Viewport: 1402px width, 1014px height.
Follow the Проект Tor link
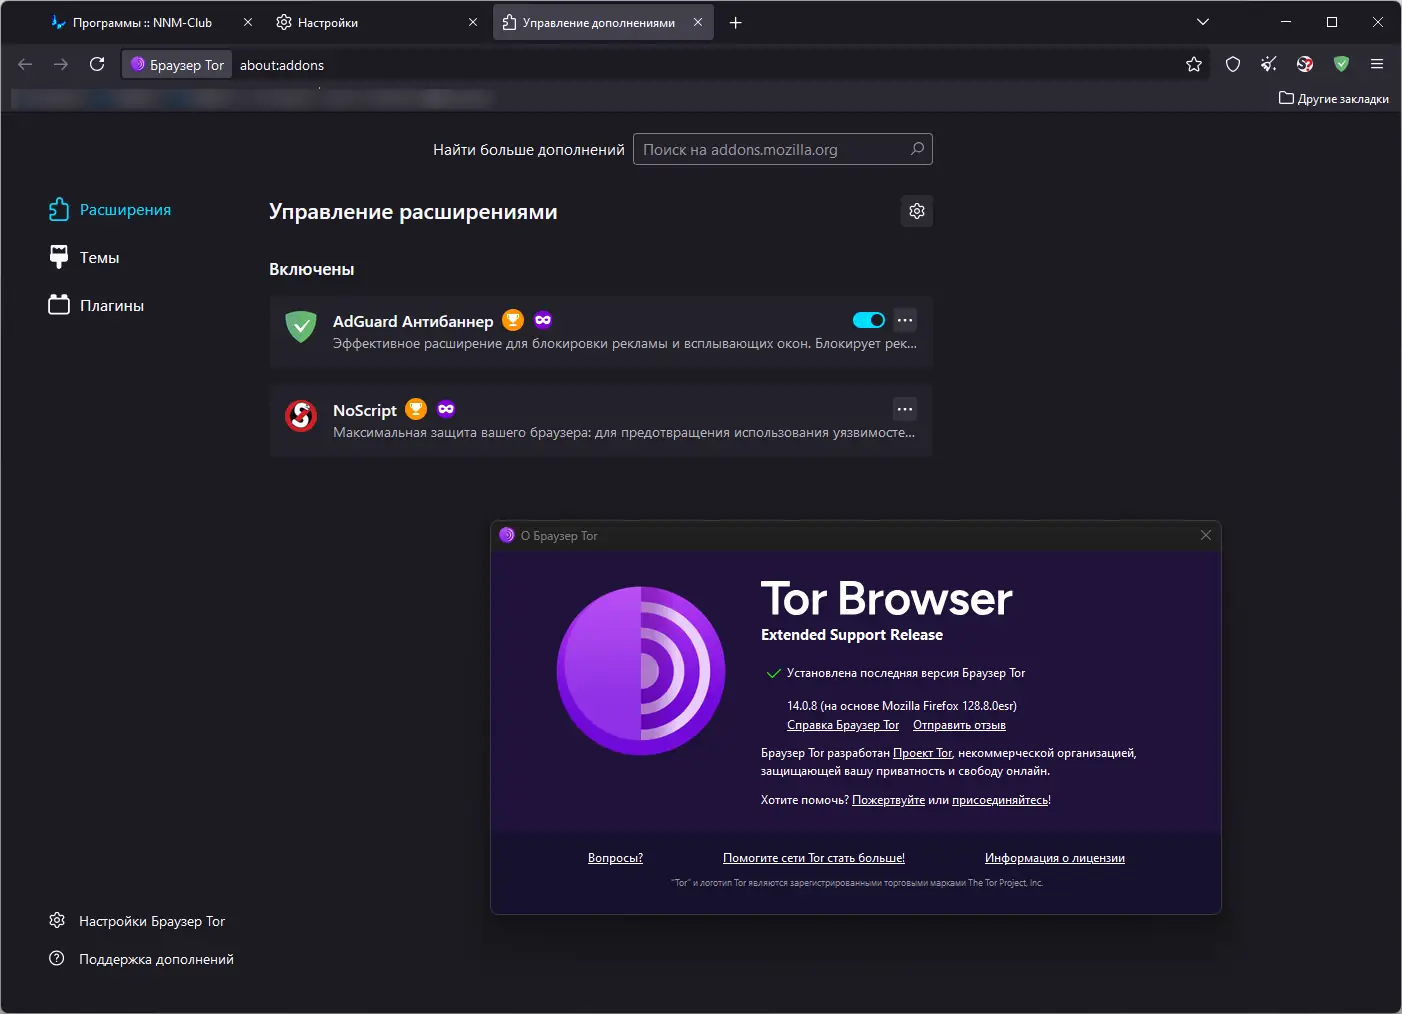point(922,753)
